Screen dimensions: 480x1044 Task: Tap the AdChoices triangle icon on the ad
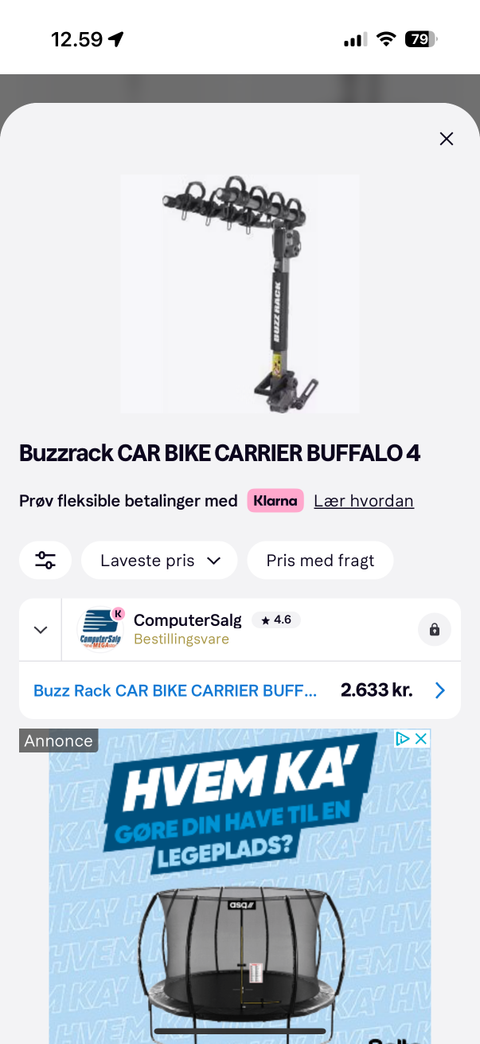pos(402,738)
